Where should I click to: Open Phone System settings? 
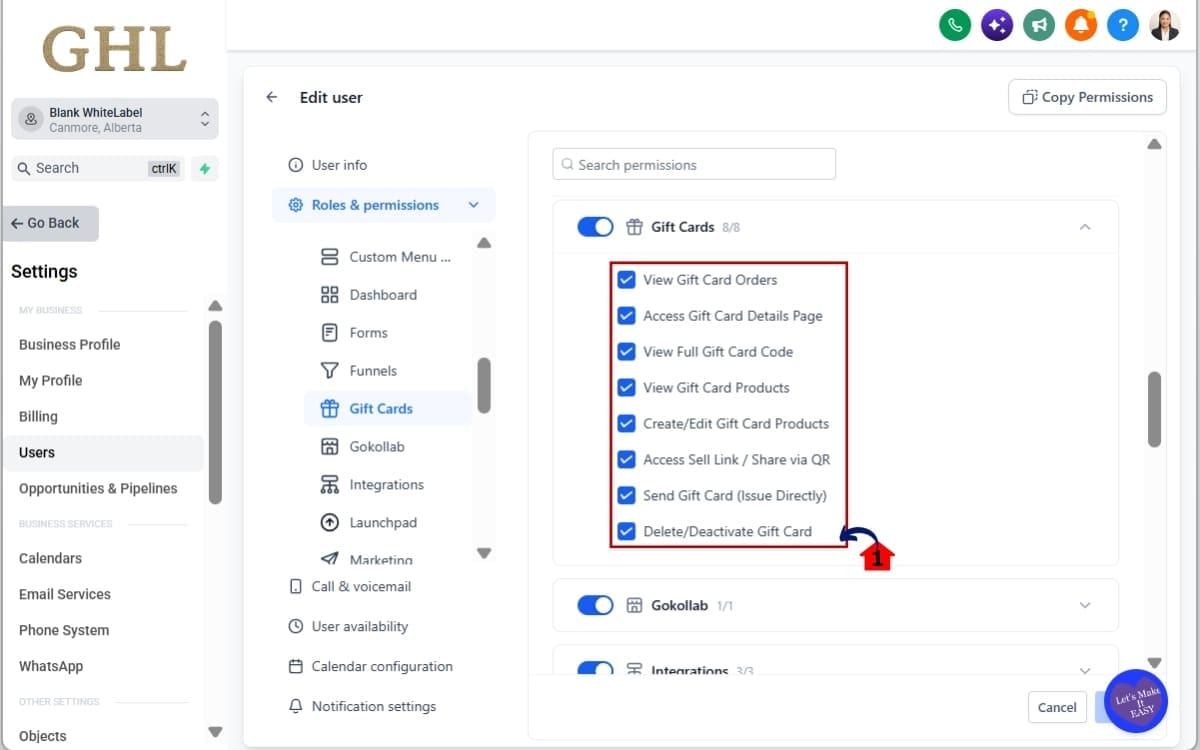pos(64,630)
